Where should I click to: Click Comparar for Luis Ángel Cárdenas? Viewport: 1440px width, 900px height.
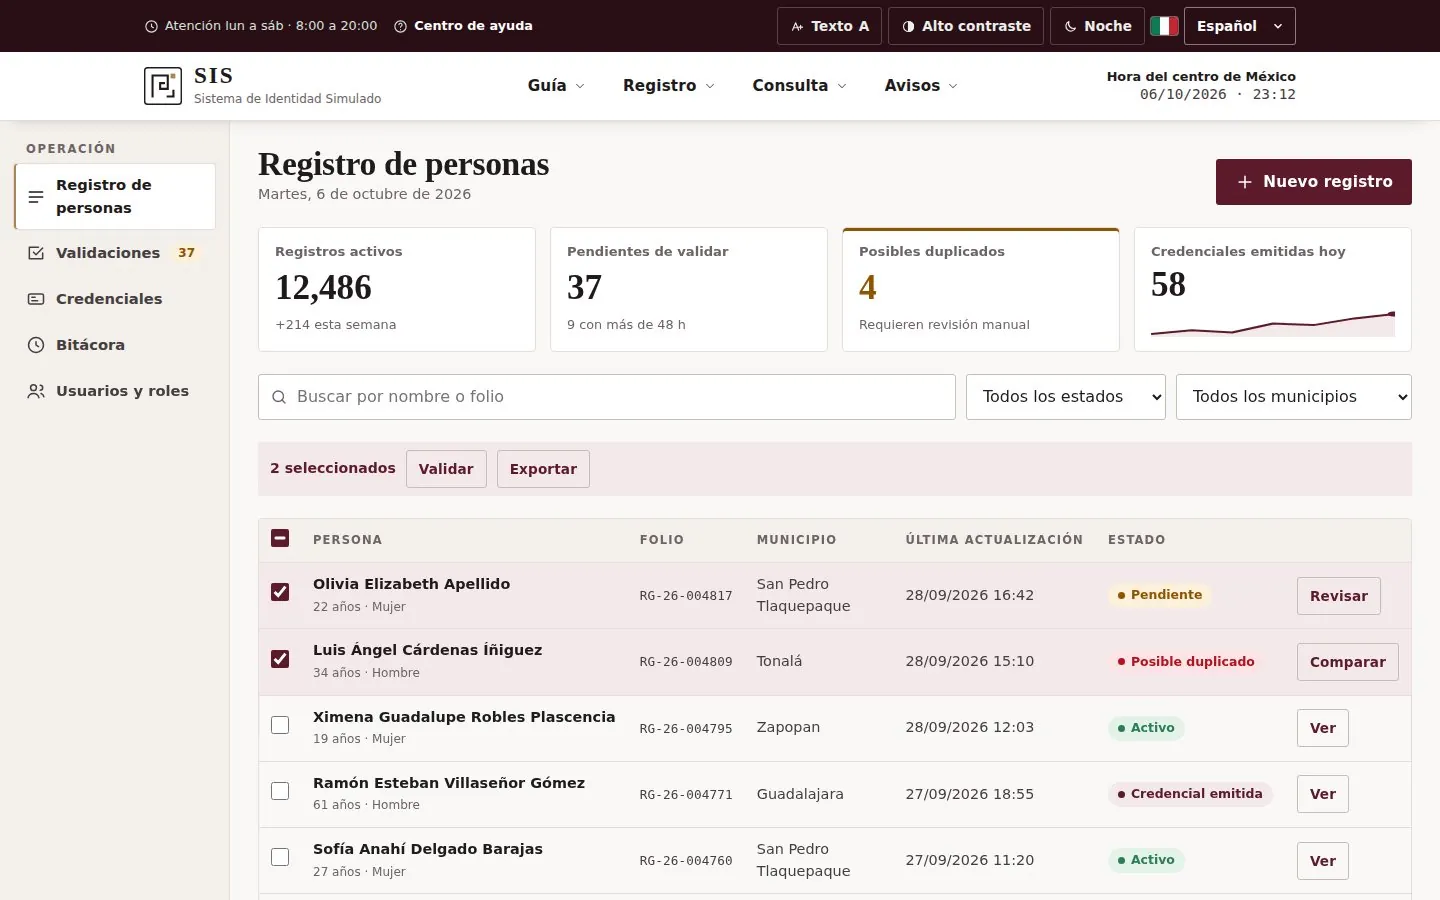tap(1347, 662)
